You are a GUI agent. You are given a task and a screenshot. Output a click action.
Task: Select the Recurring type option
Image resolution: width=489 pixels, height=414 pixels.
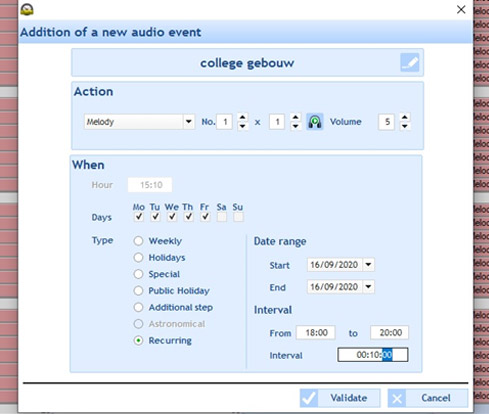(x=138, y=340)
